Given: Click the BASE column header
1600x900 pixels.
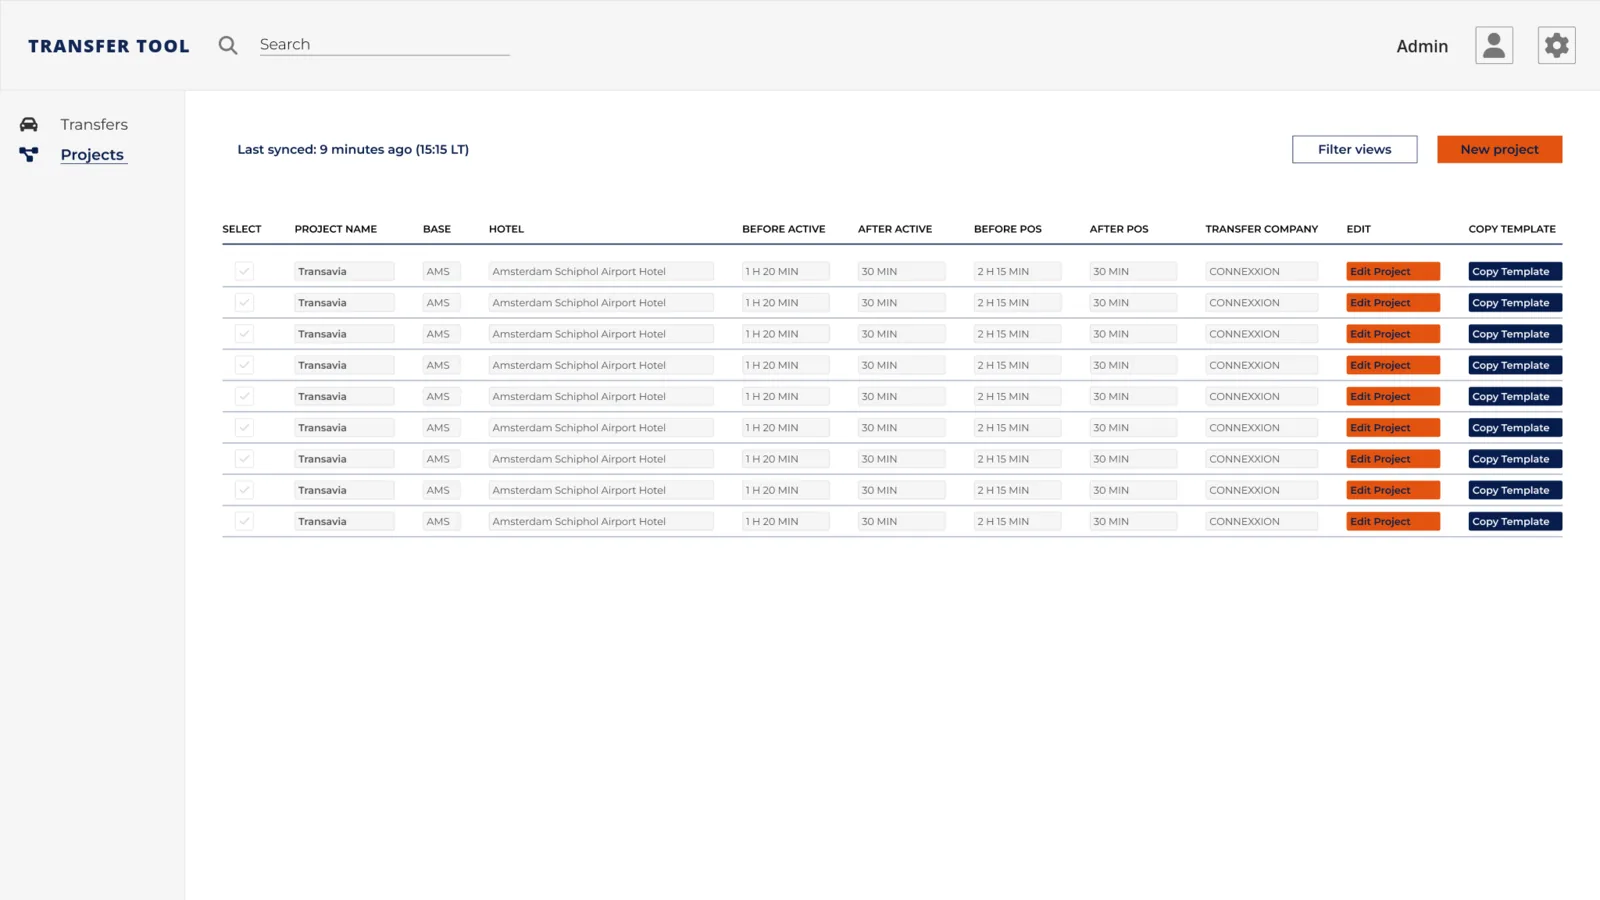Looking at the screenshot, I should click(437, 229).
